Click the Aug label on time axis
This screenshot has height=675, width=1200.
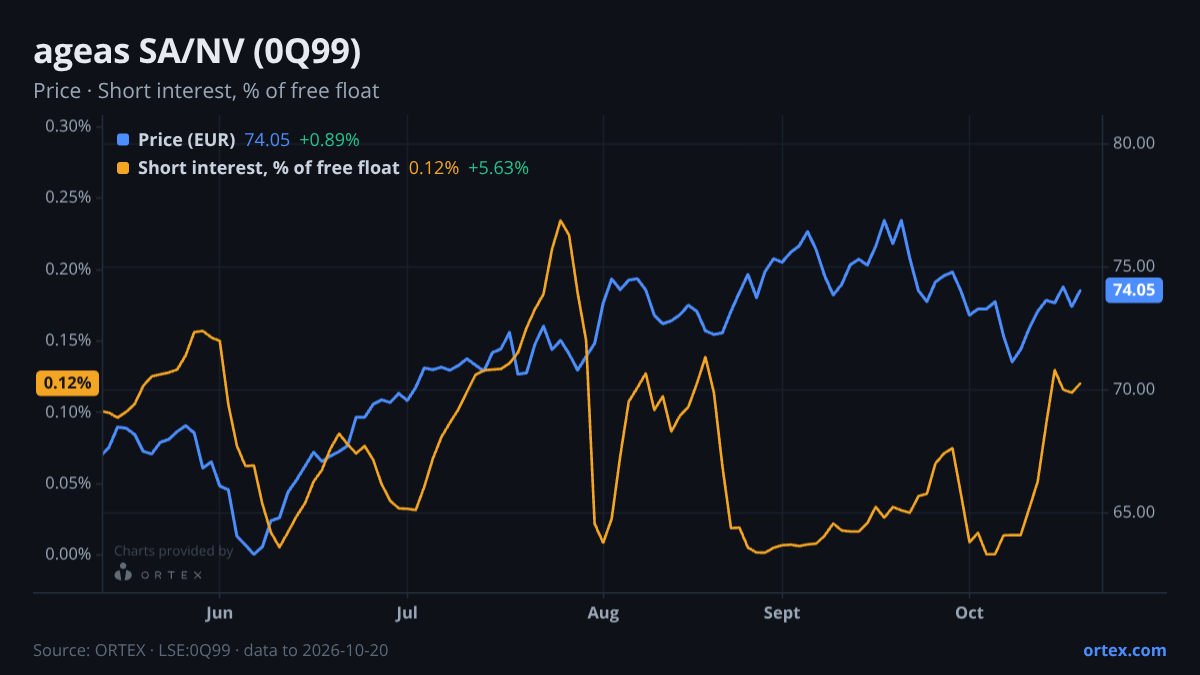click(601, 613)
